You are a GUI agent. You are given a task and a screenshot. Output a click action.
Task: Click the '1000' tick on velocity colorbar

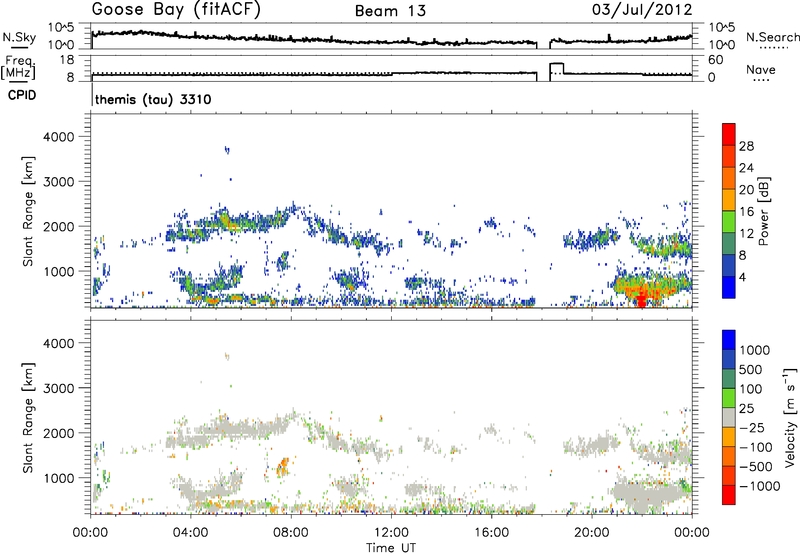pos(755,350)
